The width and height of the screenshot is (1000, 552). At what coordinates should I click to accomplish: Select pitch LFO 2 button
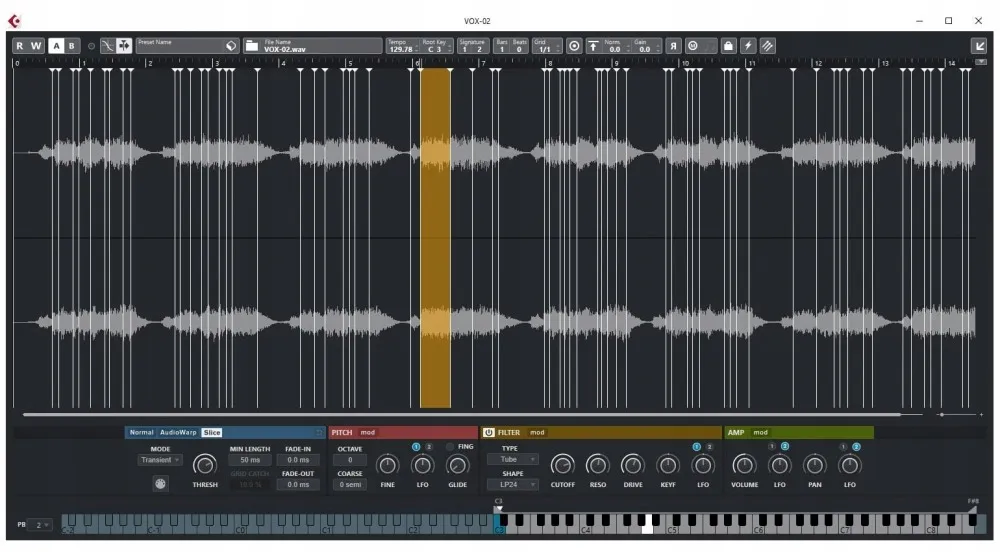[429, 447]
